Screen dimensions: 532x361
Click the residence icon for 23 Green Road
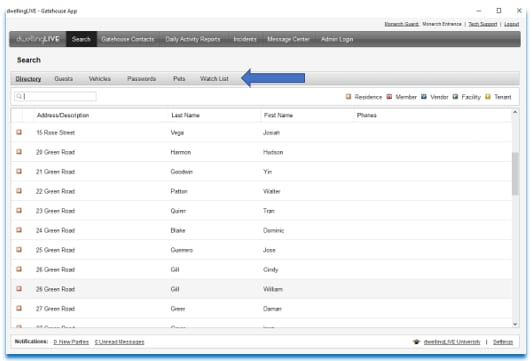(19, 210)
